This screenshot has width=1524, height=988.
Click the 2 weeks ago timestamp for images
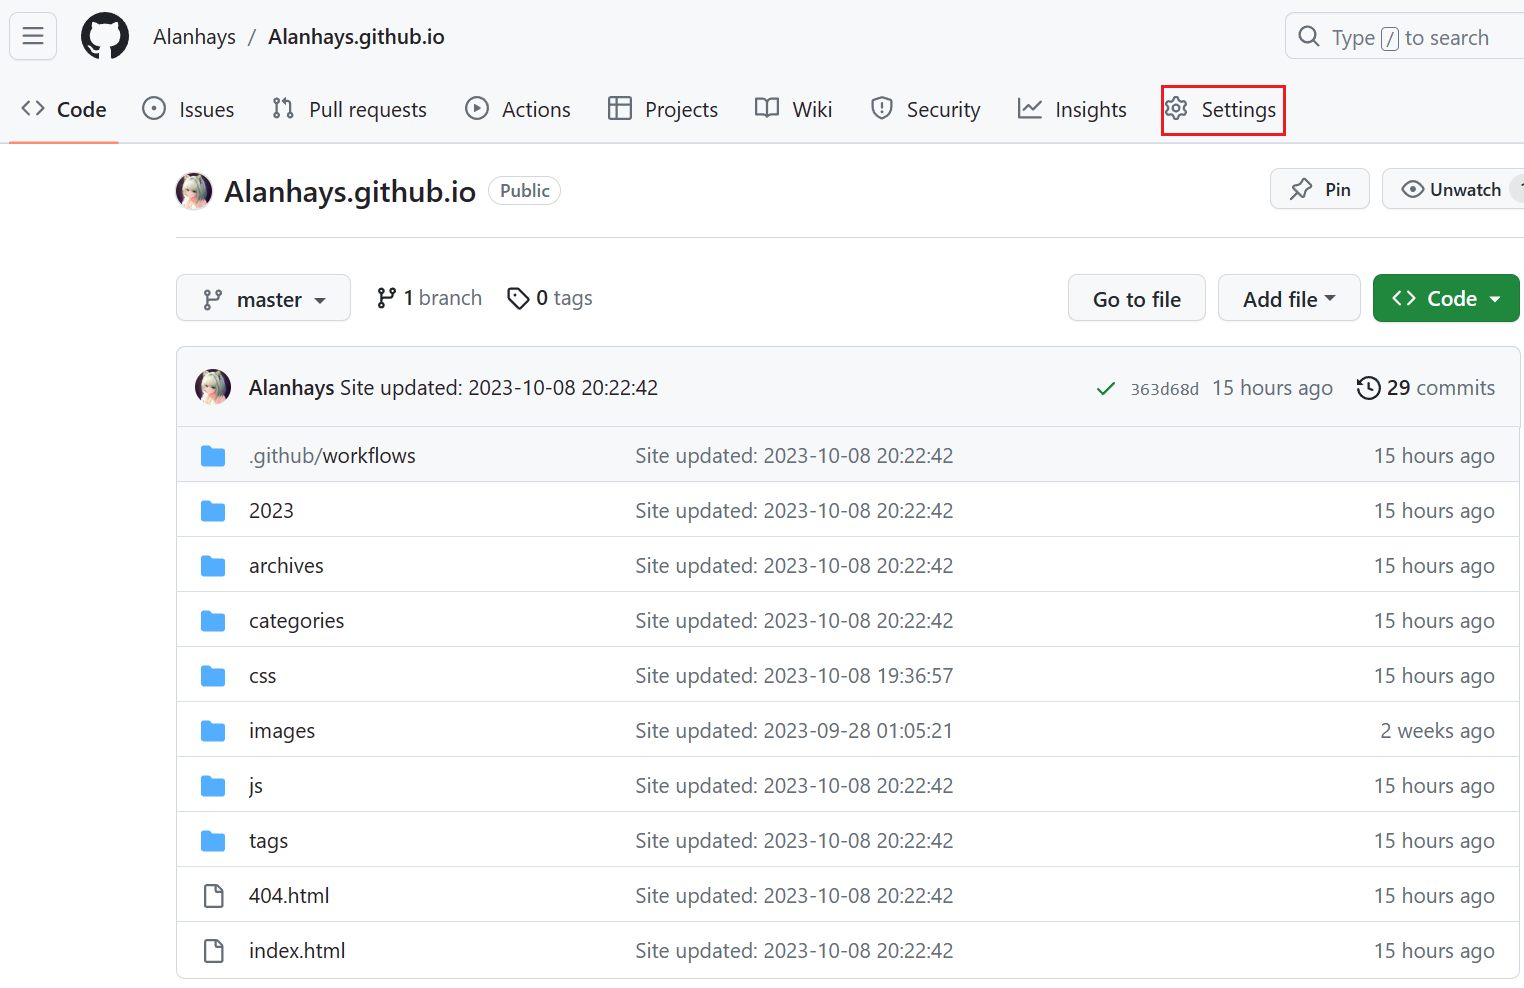tap(1437, 731)
